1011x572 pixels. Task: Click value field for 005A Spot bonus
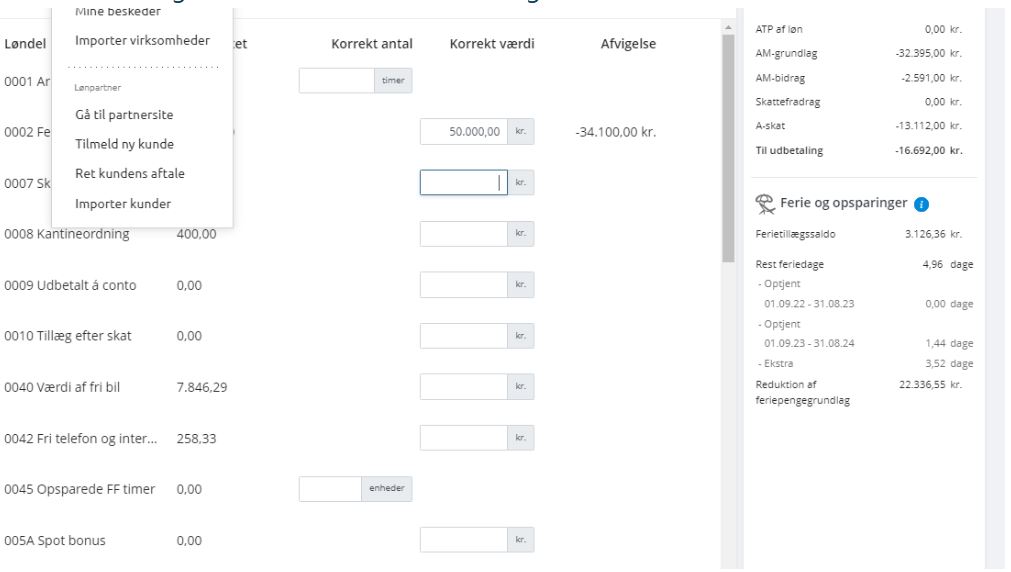(464, 540)
